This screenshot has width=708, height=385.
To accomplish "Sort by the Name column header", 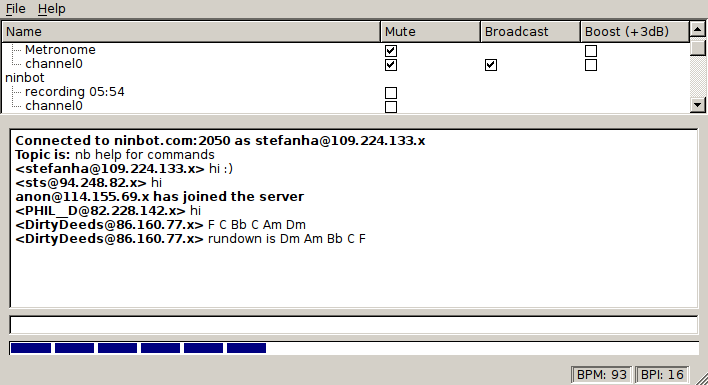I will click(x=191, y=32).
